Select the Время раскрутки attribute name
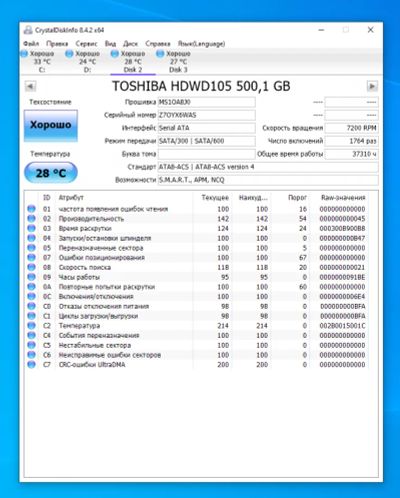 [x=85, y=228]
